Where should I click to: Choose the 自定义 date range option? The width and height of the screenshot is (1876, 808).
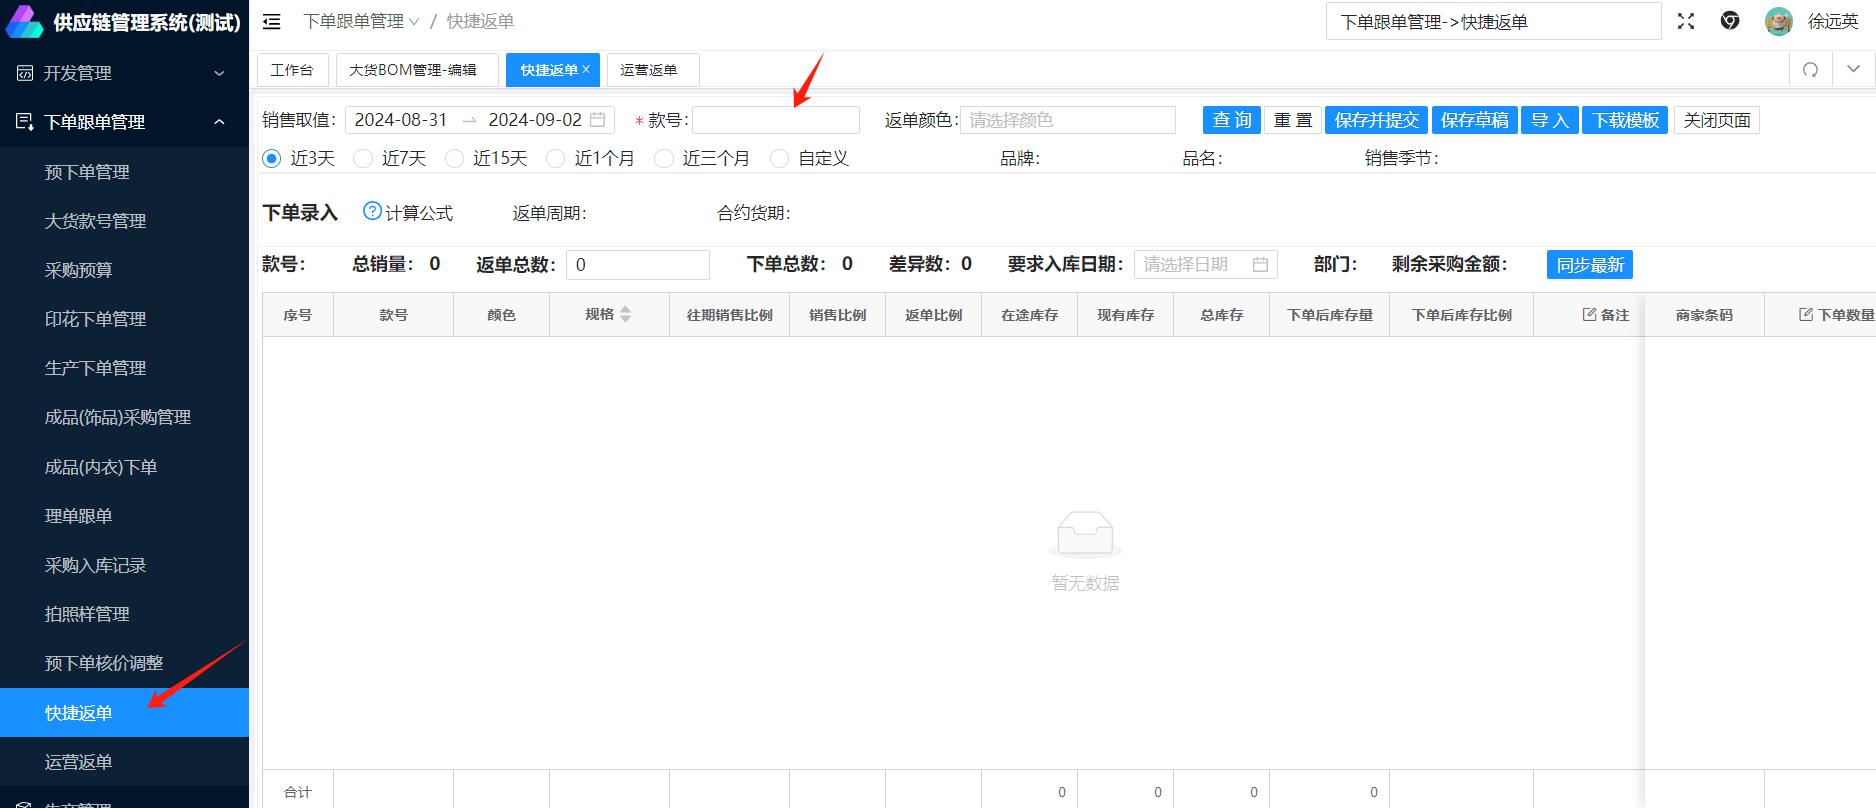point(780,159)
